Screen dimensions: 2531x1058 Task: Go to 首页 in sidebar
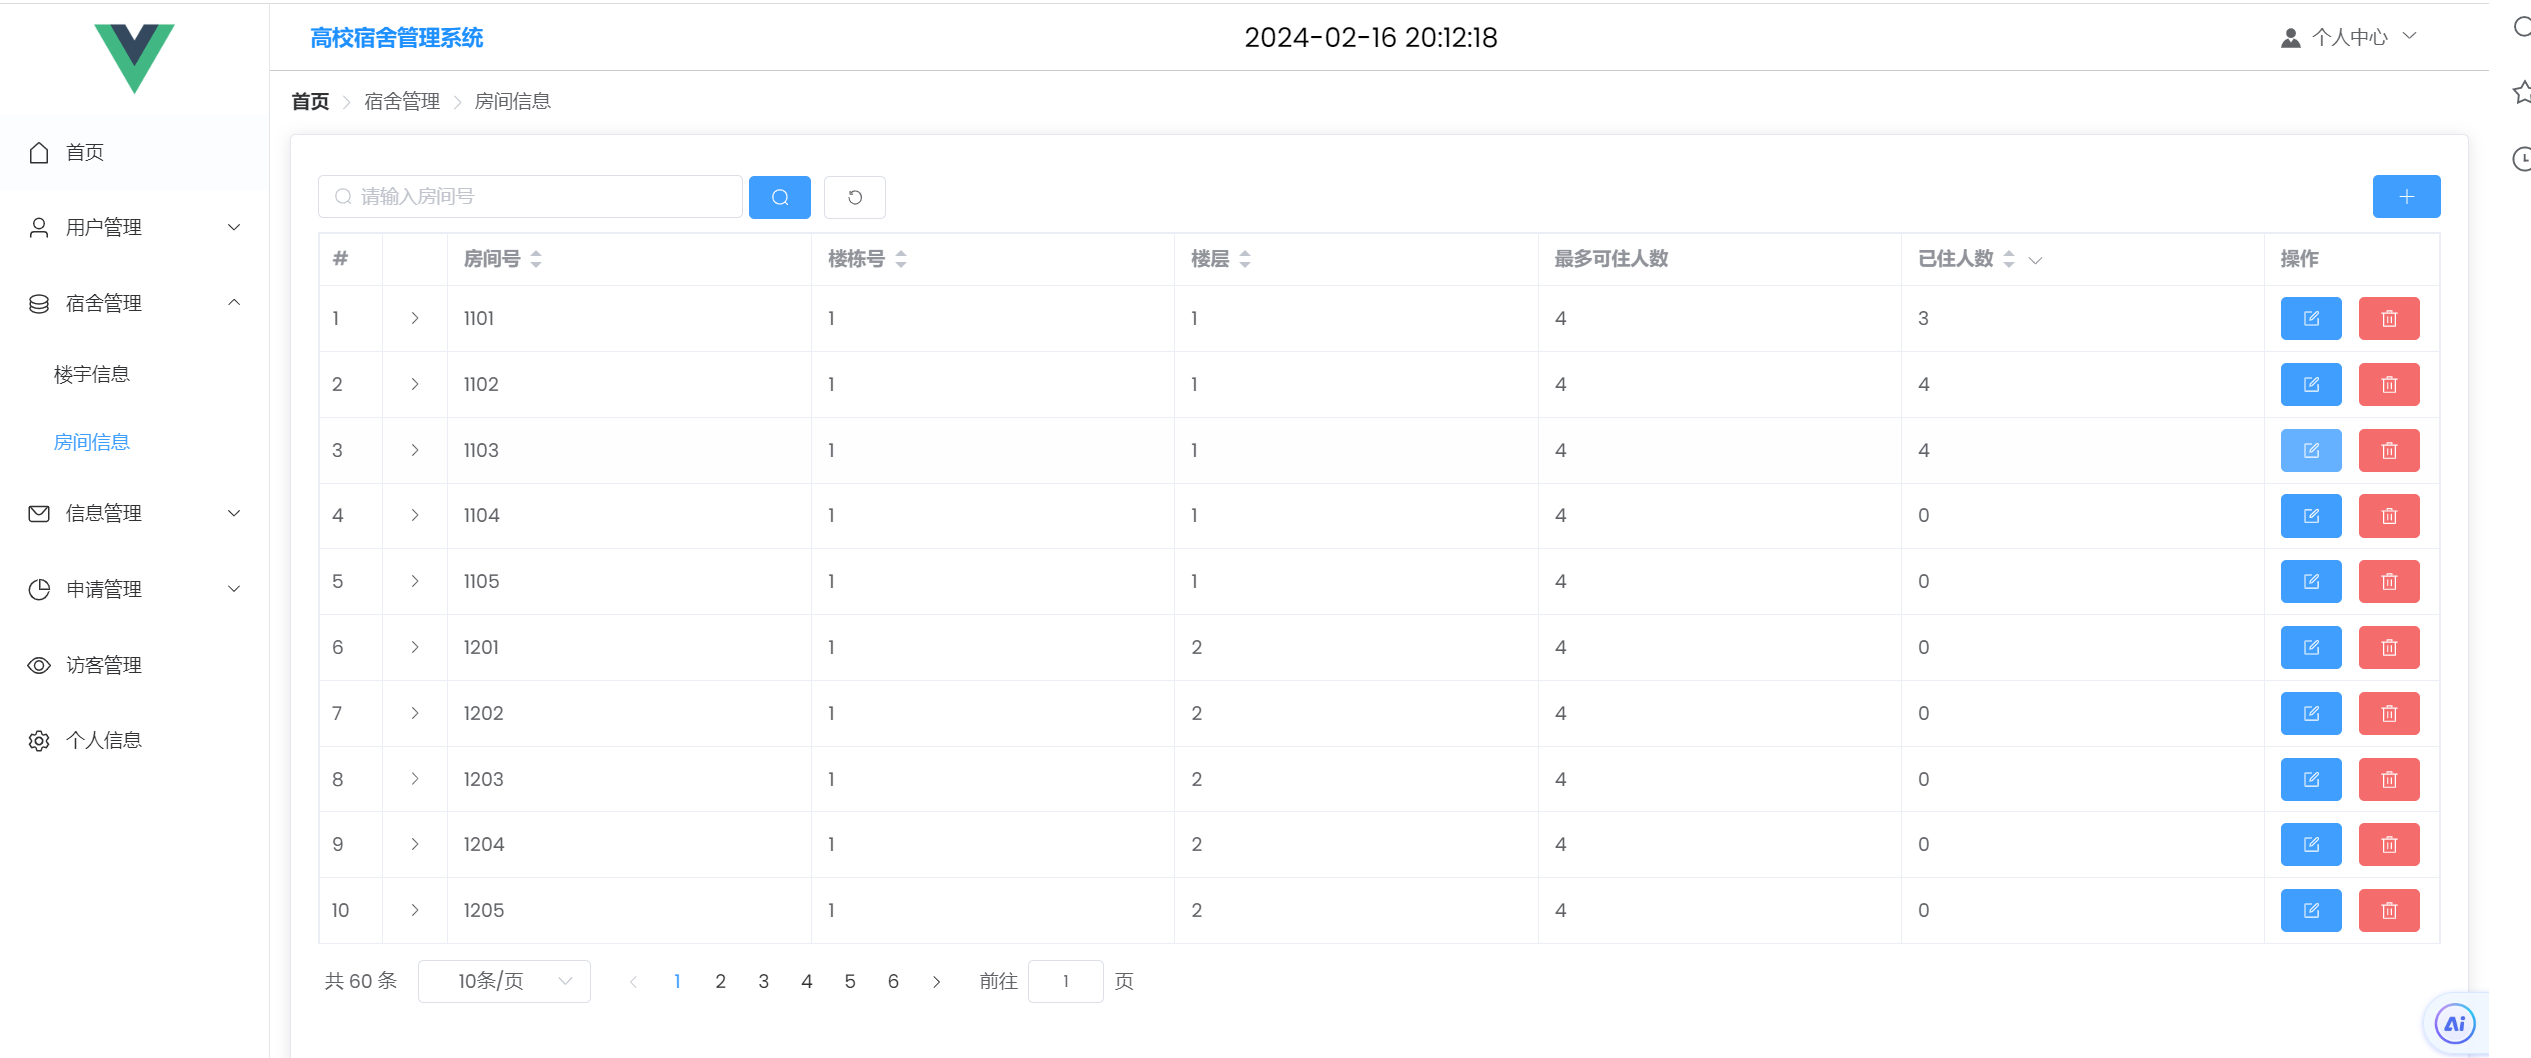tap(134, 152)
